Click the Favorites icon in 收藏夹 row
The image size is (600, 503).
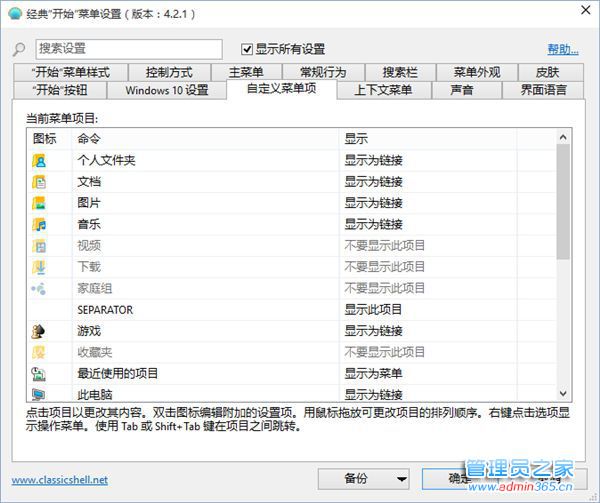[39, 352]
